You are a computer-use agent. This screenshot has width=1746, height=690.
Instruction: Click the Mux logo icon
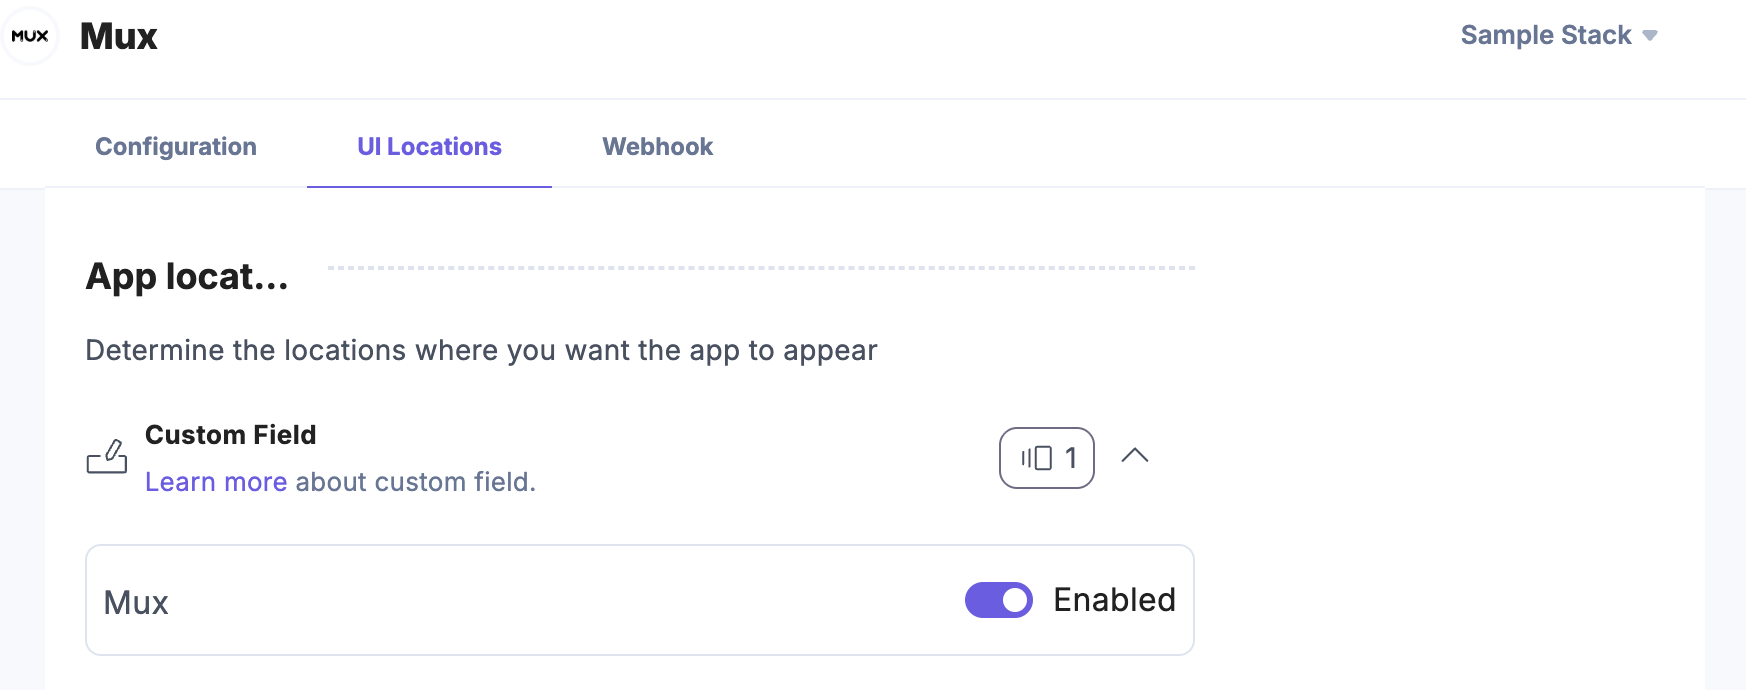[x=30, y=36]
